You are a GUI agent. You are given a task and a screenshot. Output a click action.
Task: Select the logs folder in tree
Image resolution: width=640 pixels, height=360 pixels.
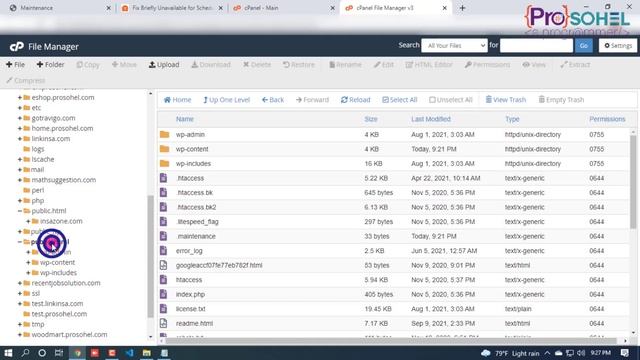(x=38, y=149)
